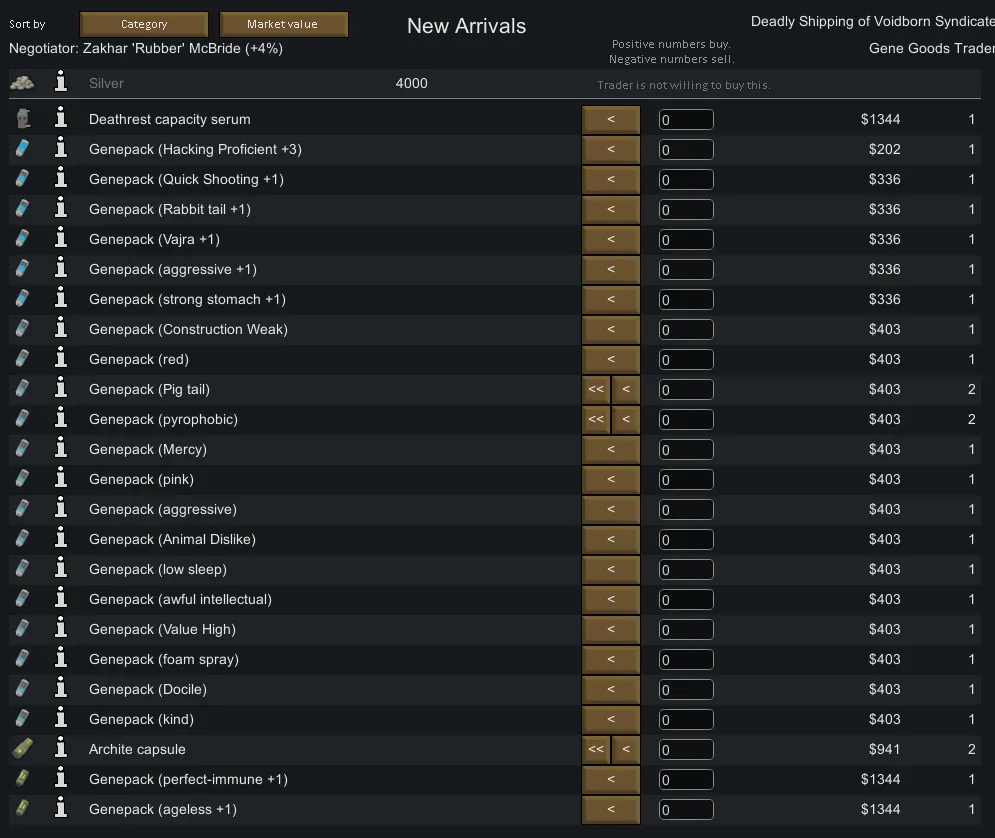The image size is (995, 838).
Task: Click quantity field for Genepack (Vajra +1)
Action: (x=686, y=240)
